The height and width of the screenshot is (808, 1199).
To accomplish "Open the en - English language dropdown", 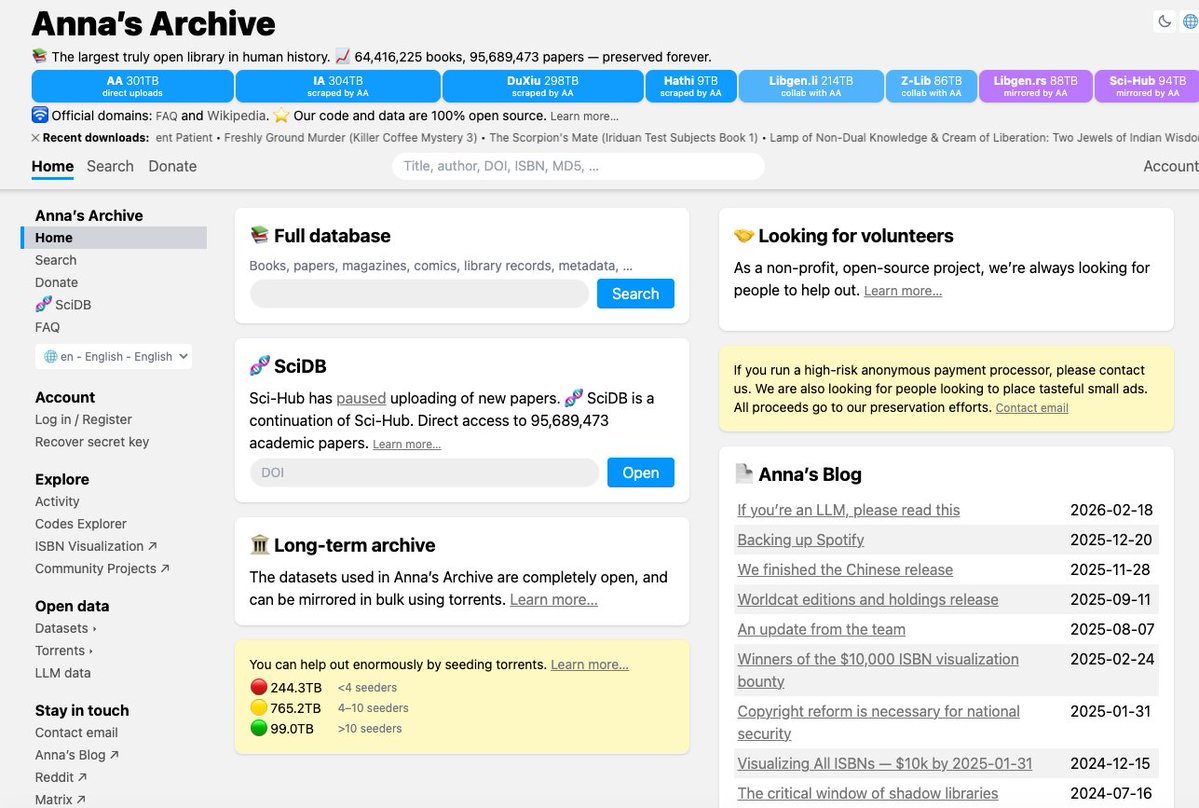I will [x=113, y=356].
